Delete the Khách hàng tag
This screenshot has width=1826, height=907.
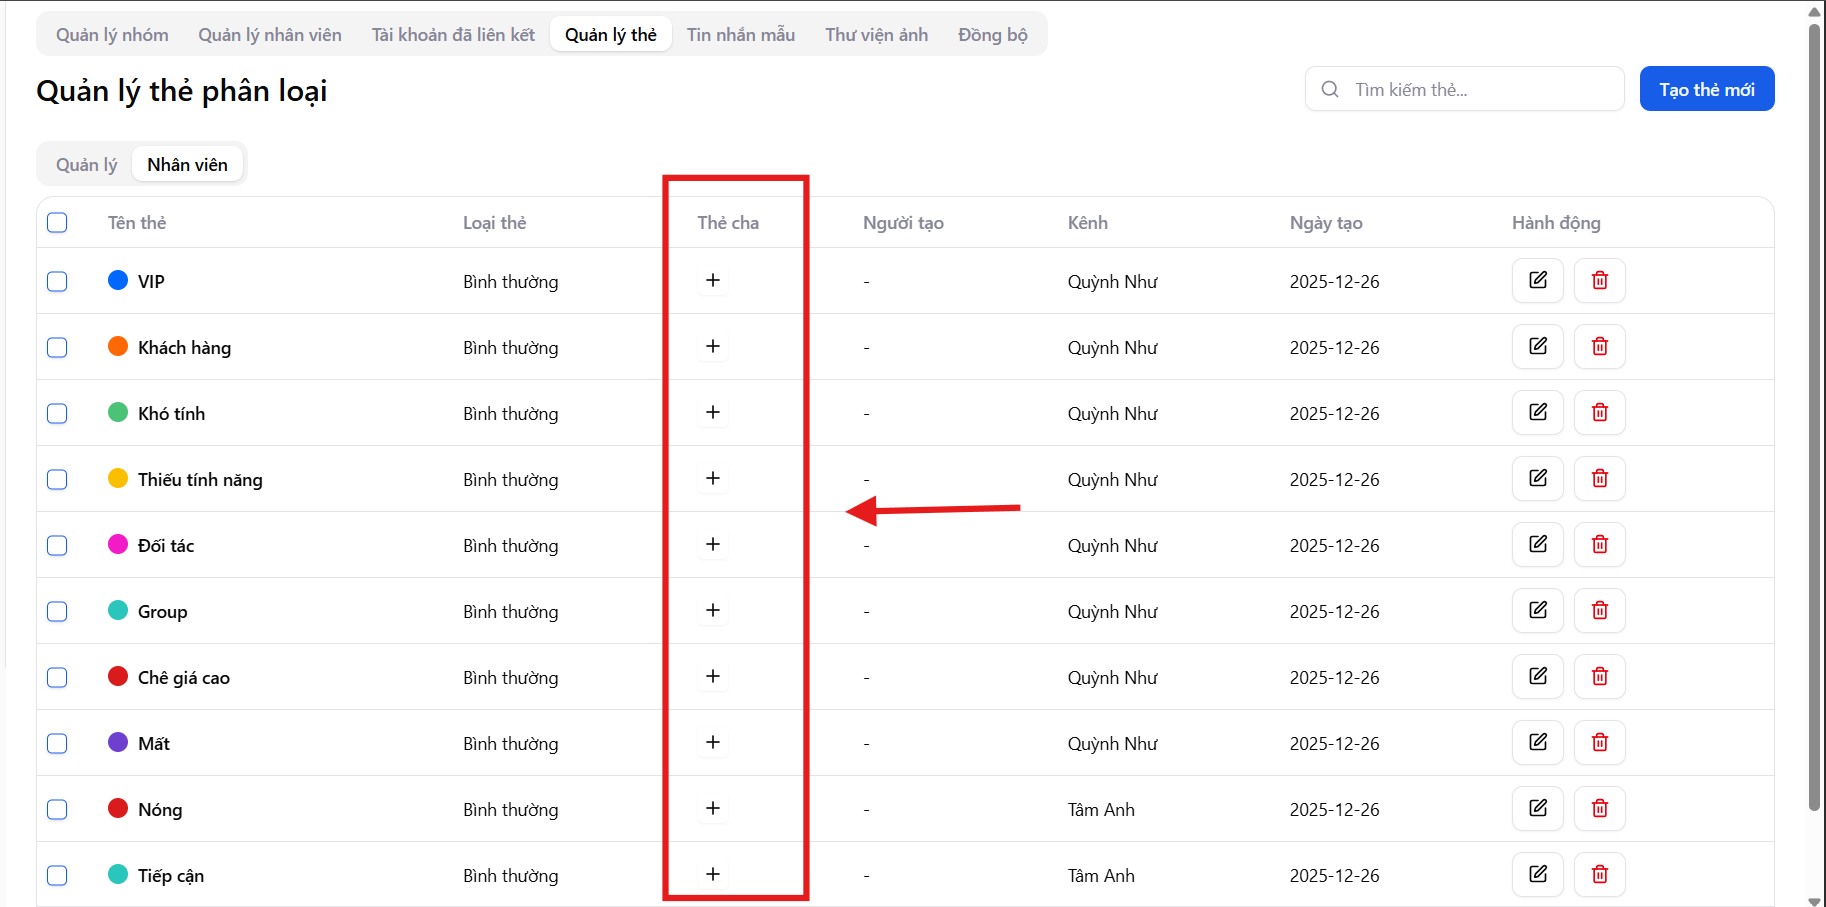click(1599, 346)
